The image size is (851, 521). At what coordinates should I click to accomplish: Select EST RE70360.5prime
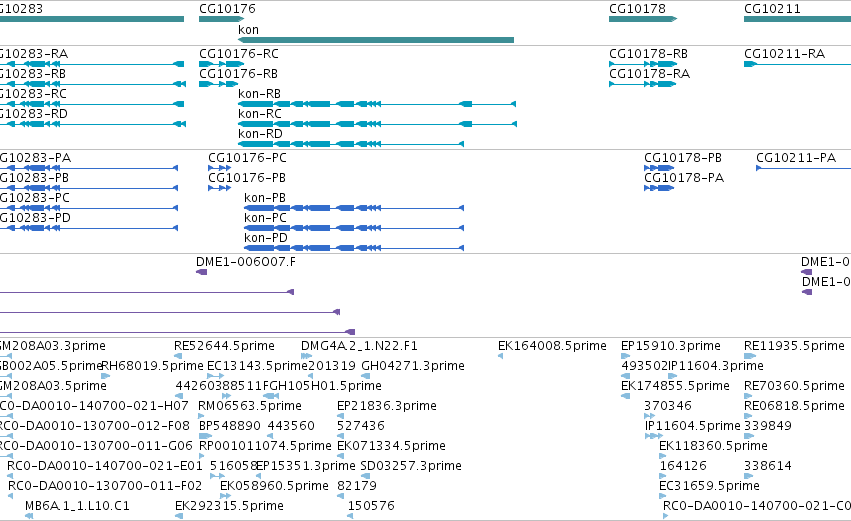point(794,386)
